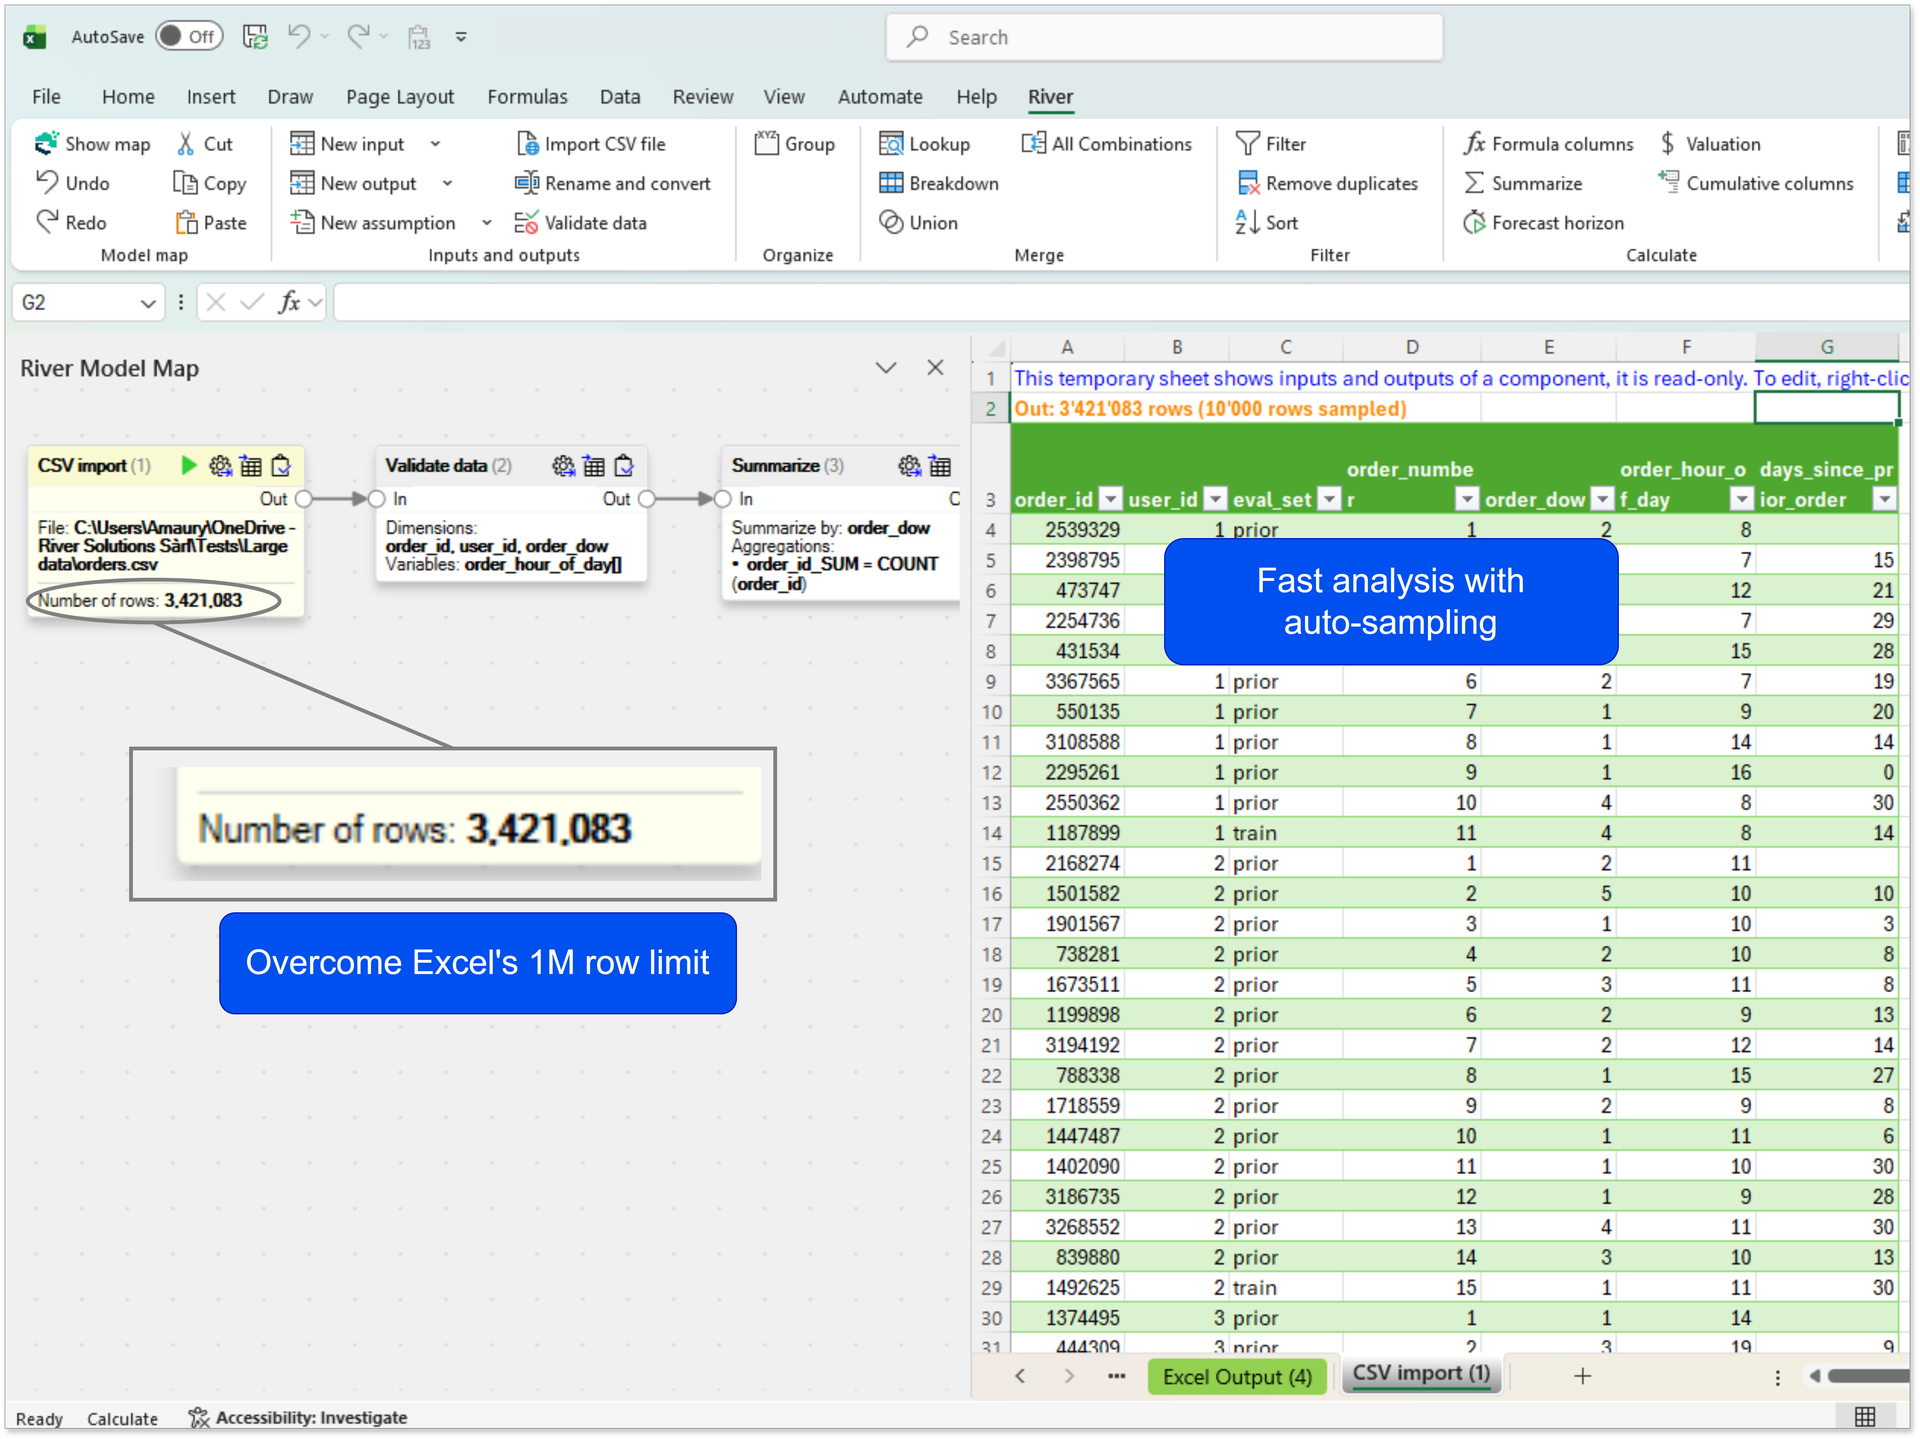This screenshot has width=1920, height=1439.
Task: Click the Union button
Action: (919, 222)
